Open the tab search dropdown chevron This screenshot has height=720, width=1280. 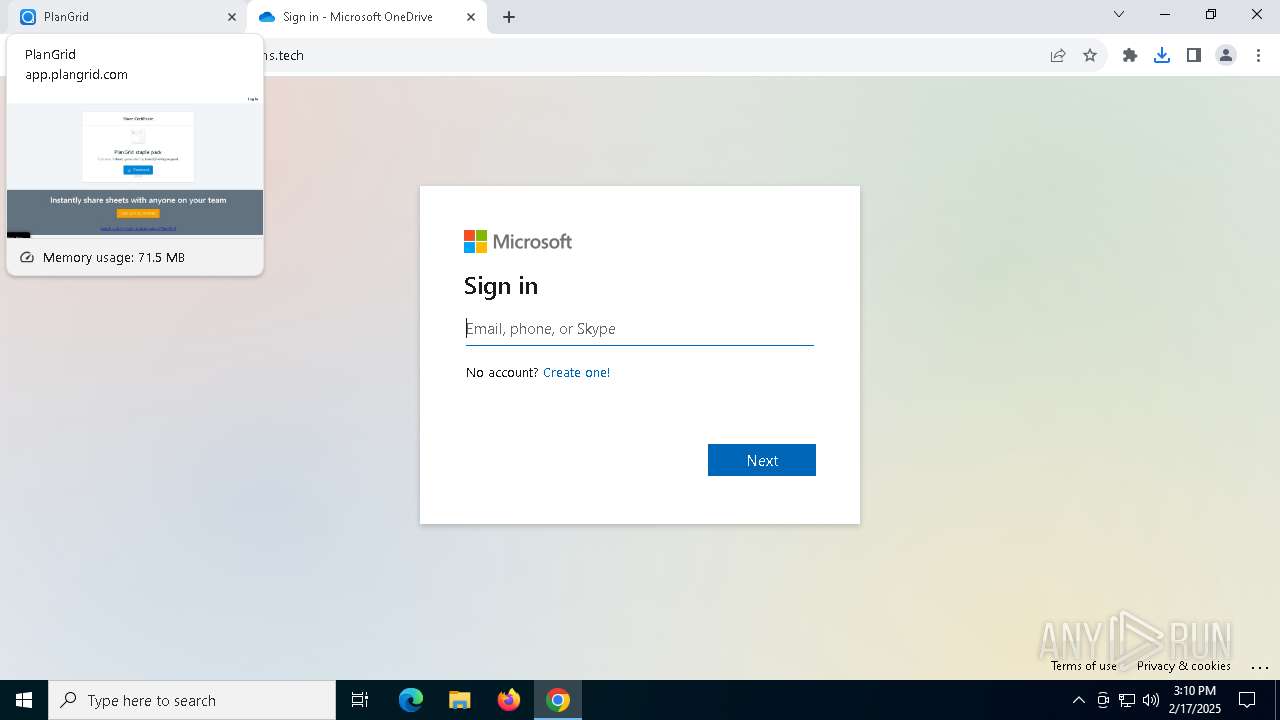(1119, 14)
